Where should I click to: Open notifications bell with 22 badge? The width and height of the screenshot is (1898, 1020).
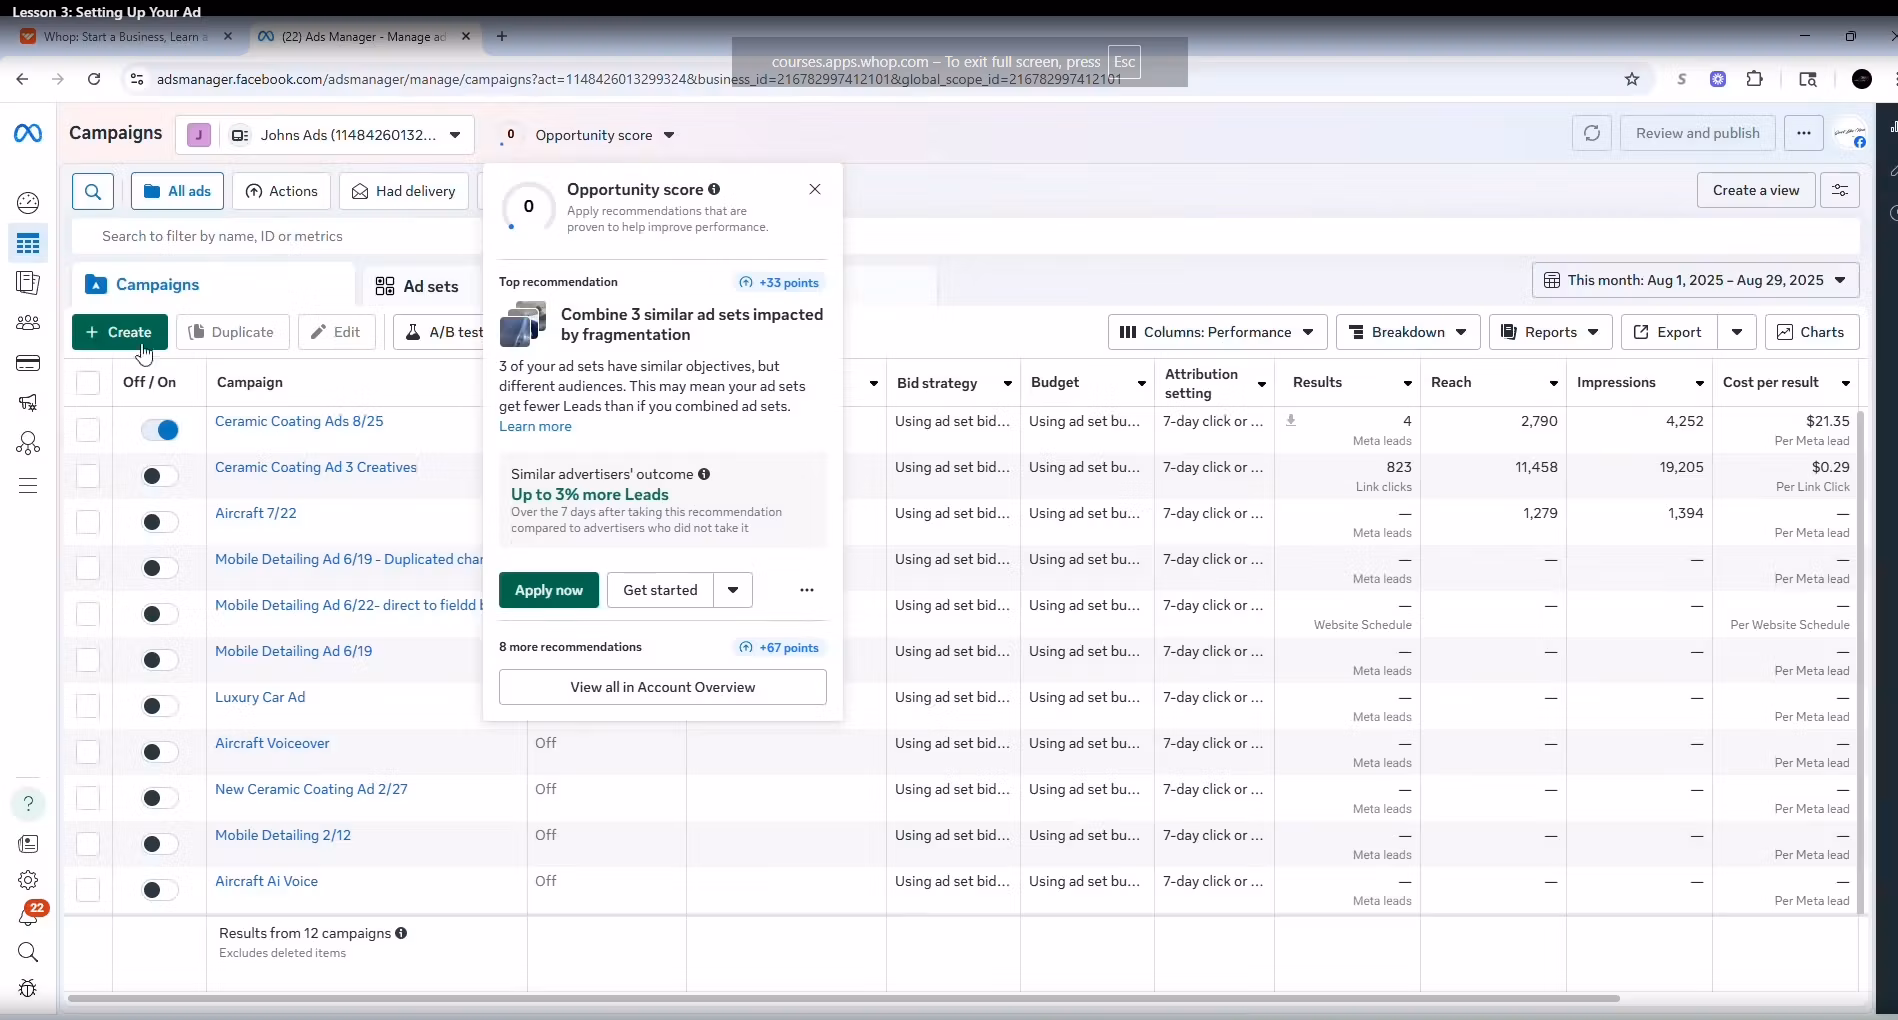coord(30,914)
